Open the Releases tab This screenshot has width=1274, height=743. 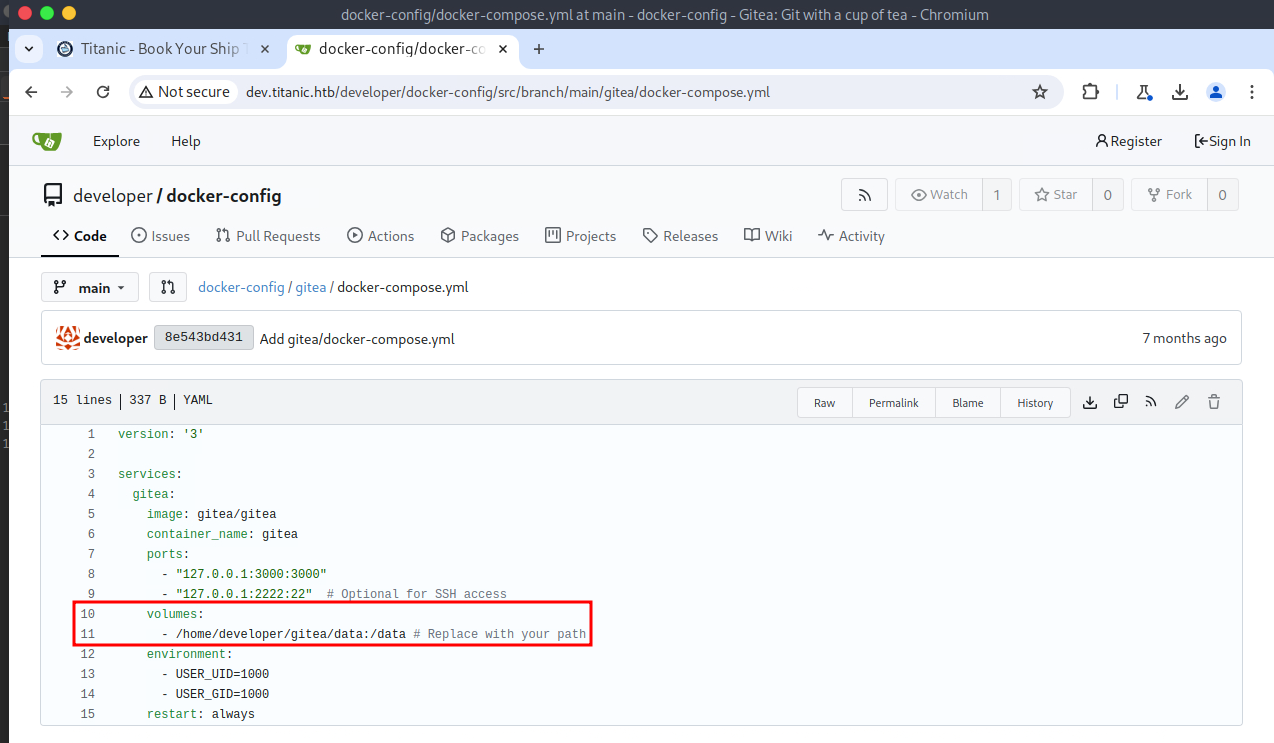tap(680, 236)
